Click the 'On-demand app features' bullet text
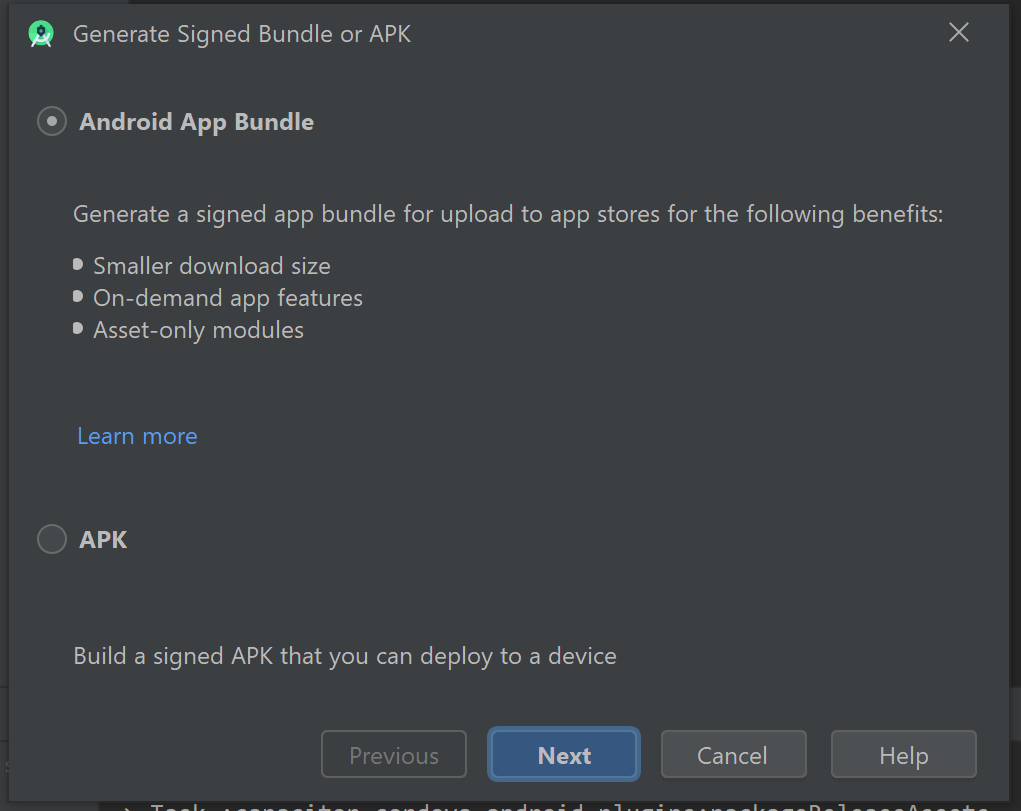 228,298
